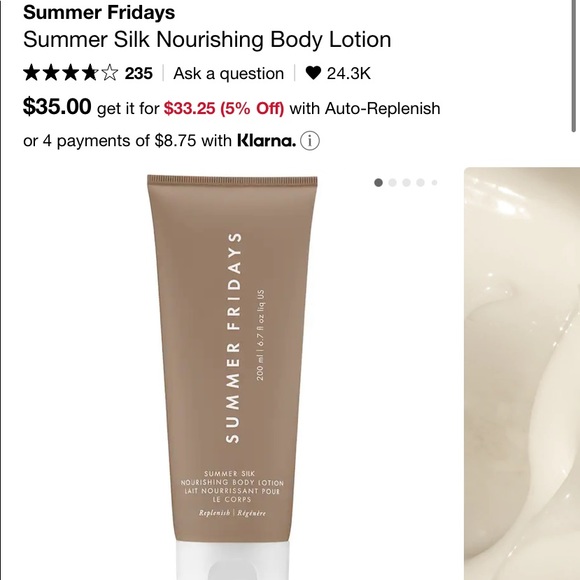
Task: Click the heart loves icon
Action: [313, 73]
